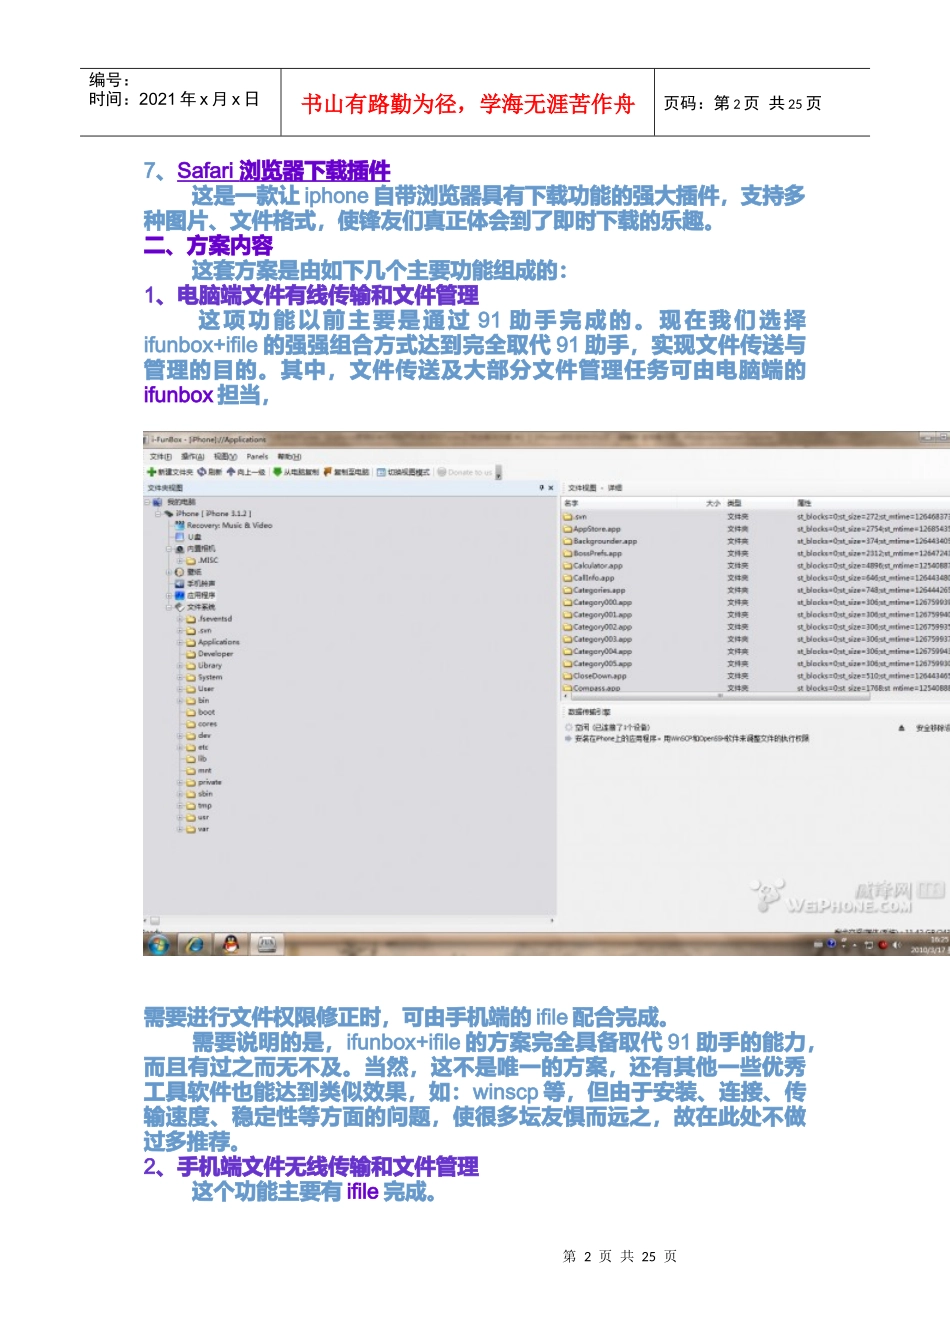Open the toolbar overflow dropdown arrow
Image resolution: width=950 pixels, height=1344 pixels.
pyautogui.click(x=498, y=473)
